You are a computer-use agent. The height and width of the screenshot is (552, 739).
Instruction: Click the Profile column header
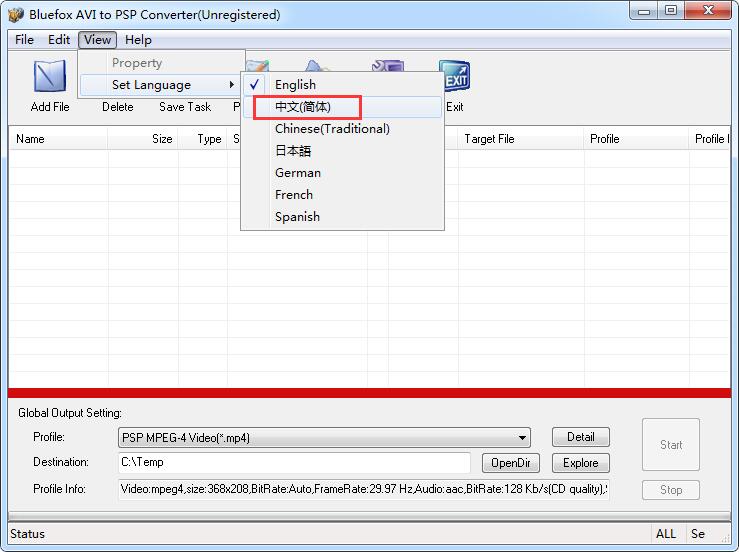tap(637, 139)
